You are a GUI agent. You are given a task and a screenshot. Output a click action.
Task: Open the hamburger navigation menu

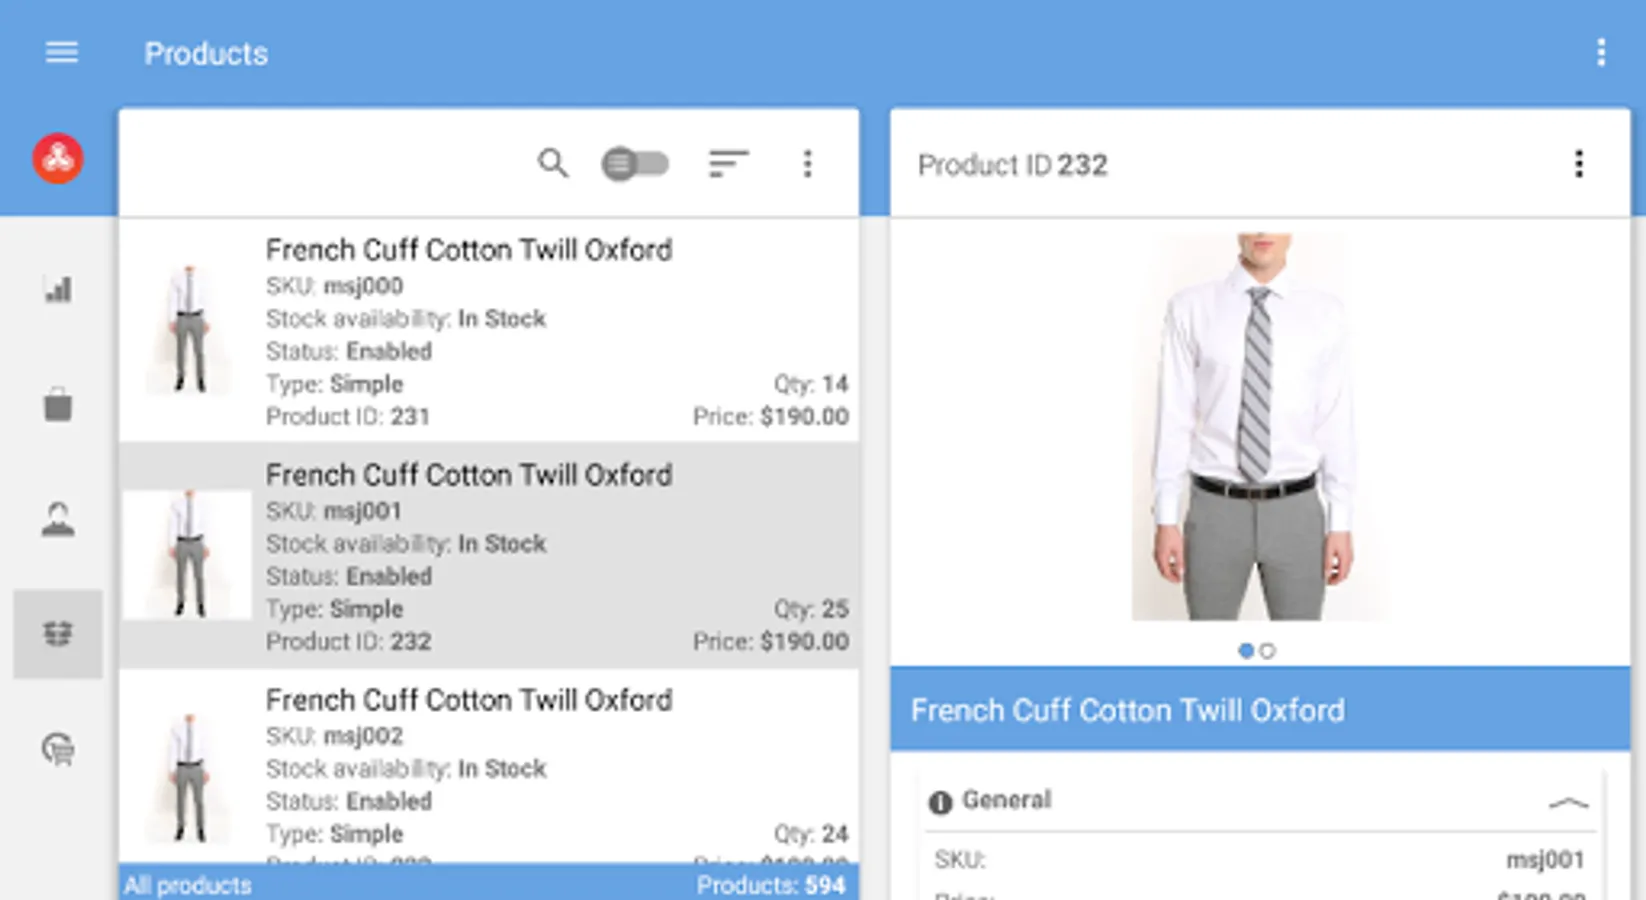pos(61,52)
